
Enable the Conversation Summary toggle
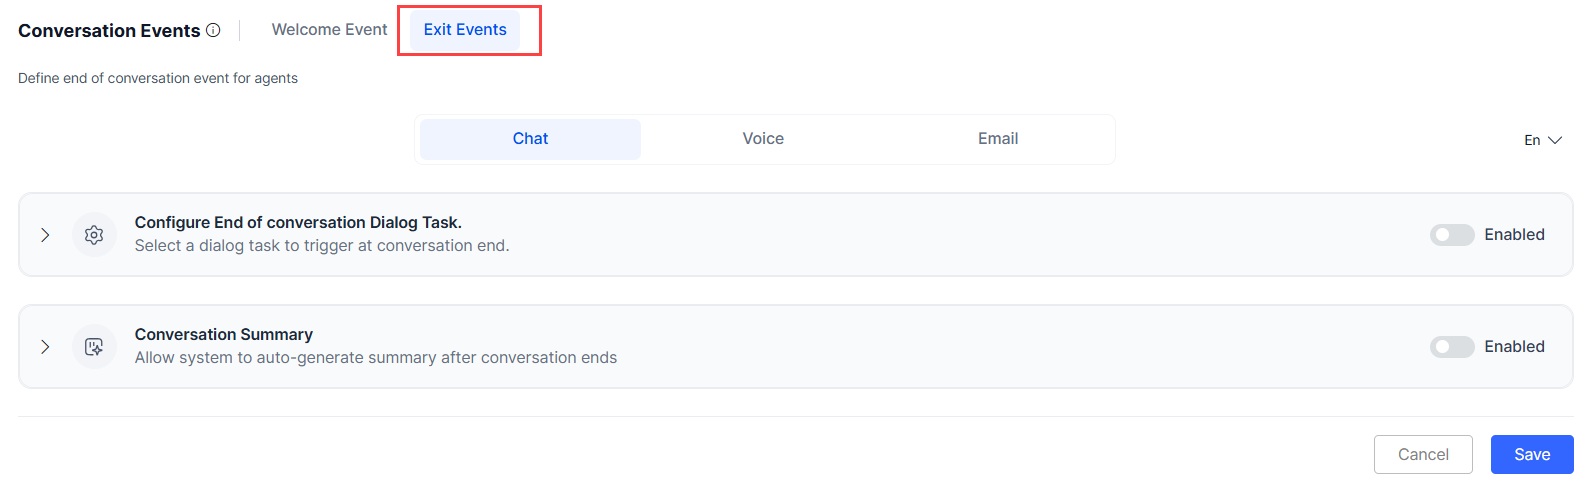[x=1452, y=347]
